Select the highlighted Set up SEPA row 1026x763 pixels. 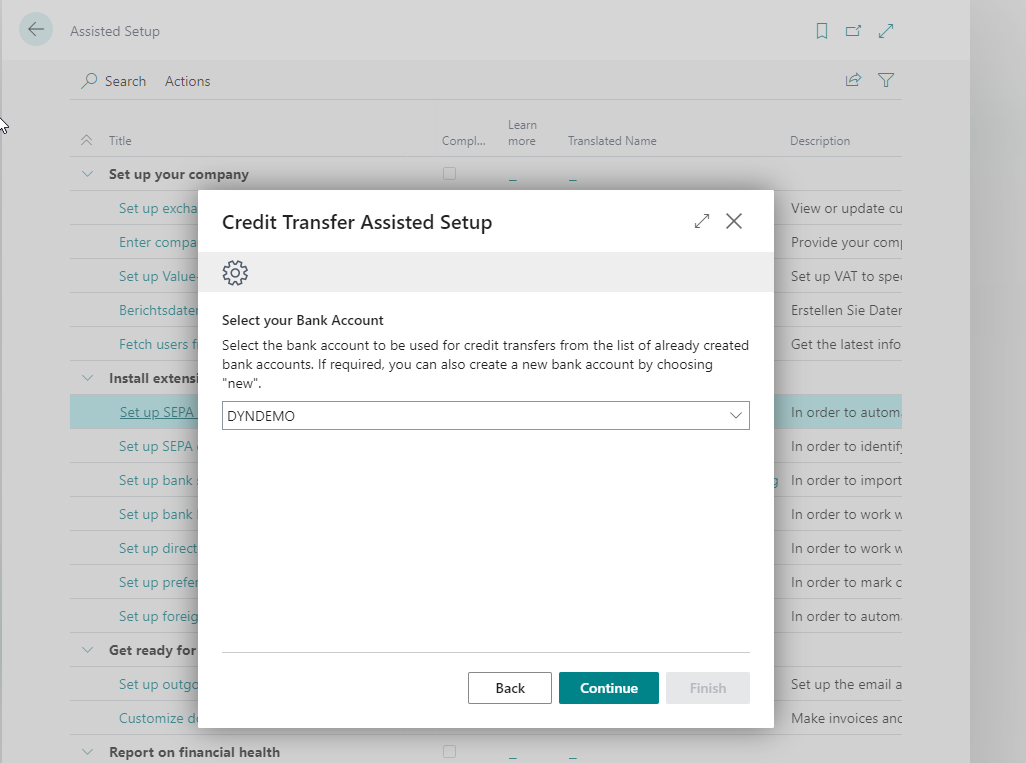coord(160,411)
